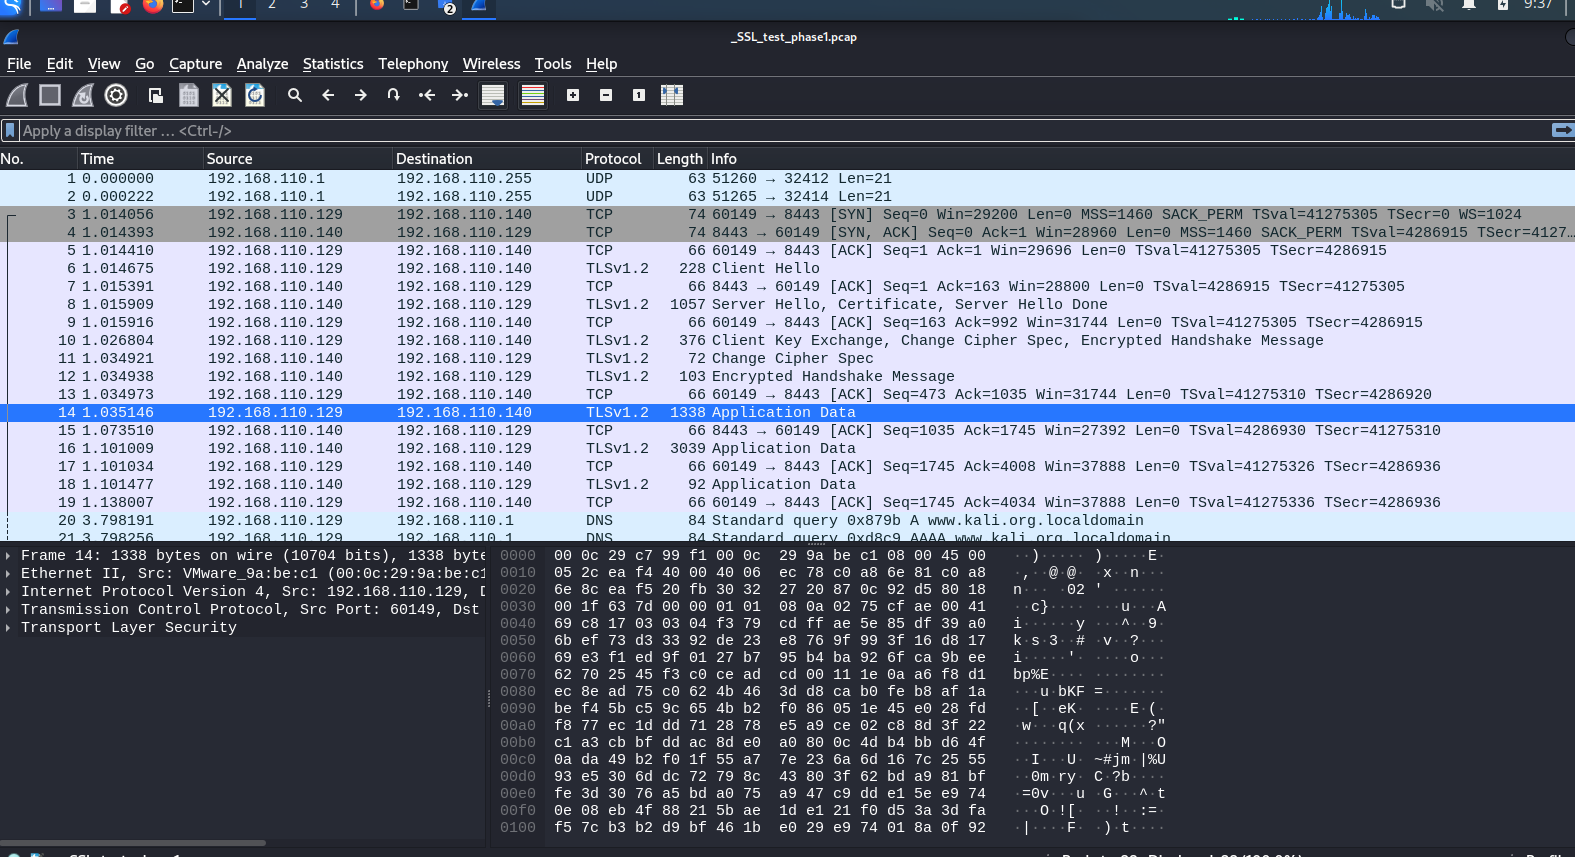Open the Capture menu

tap(196, 64)
